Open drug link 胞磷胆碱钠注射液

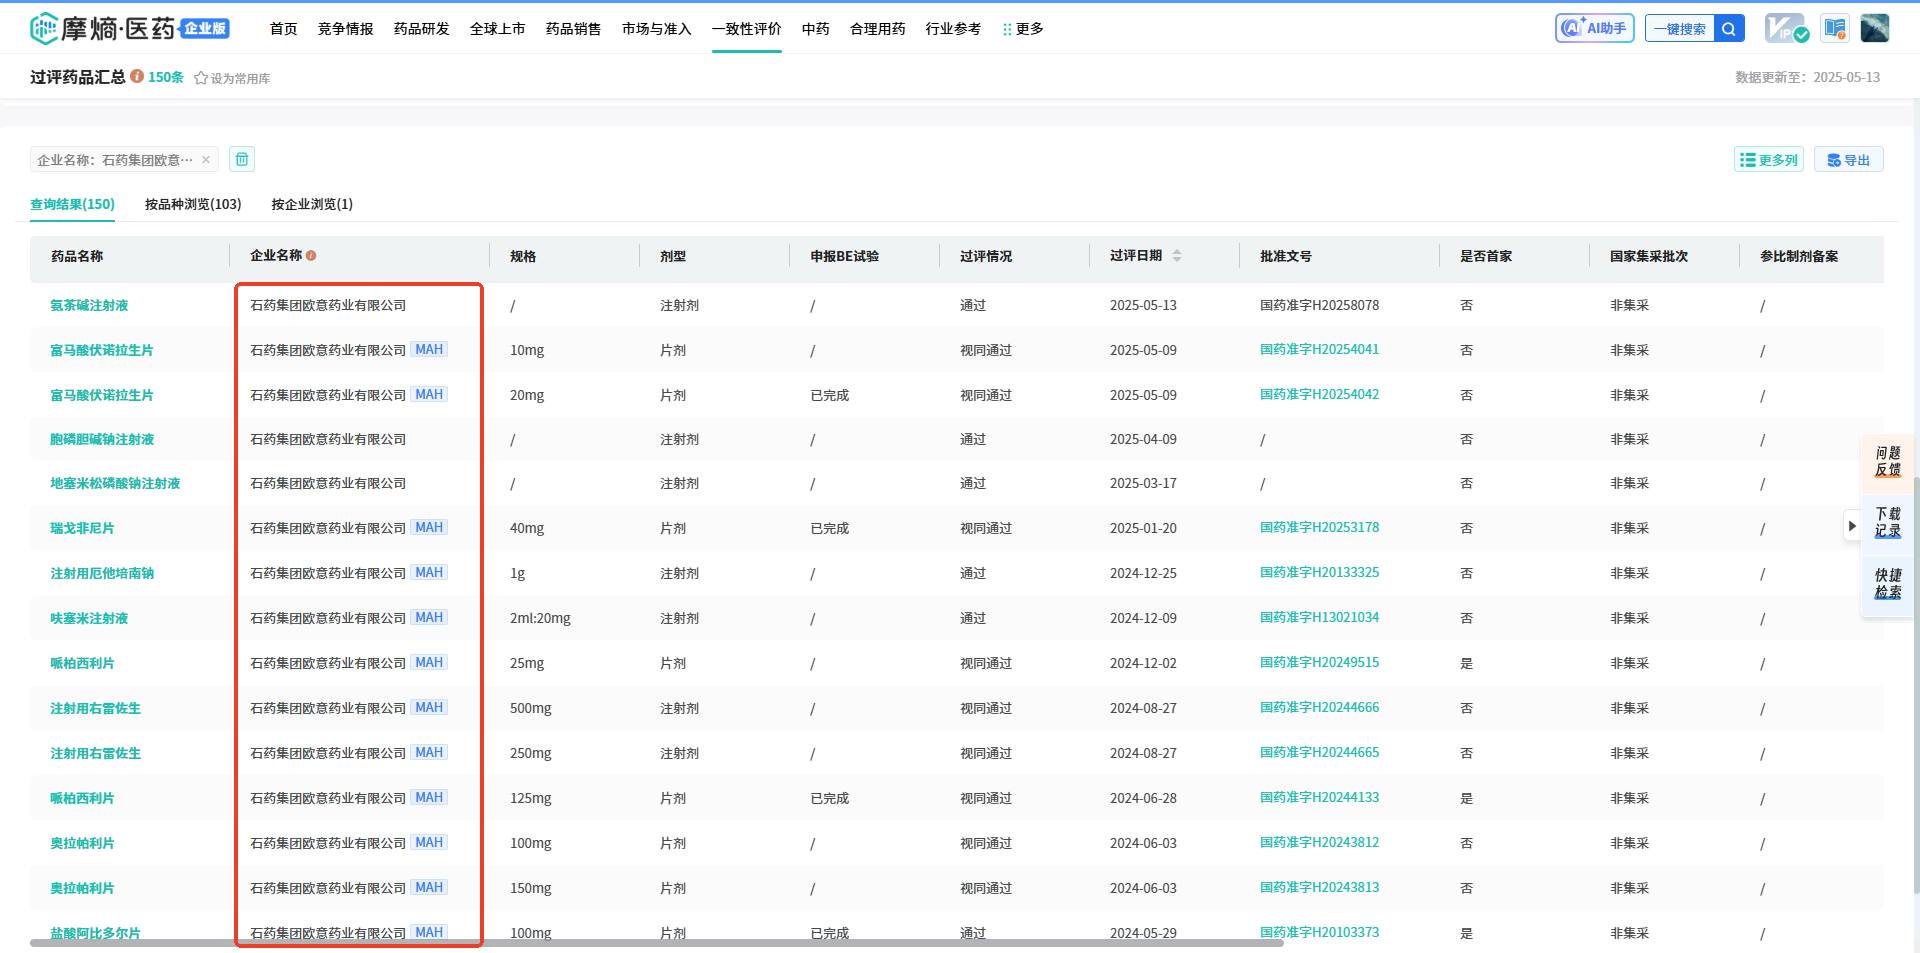pyautogui.click(x=103, y=440)
